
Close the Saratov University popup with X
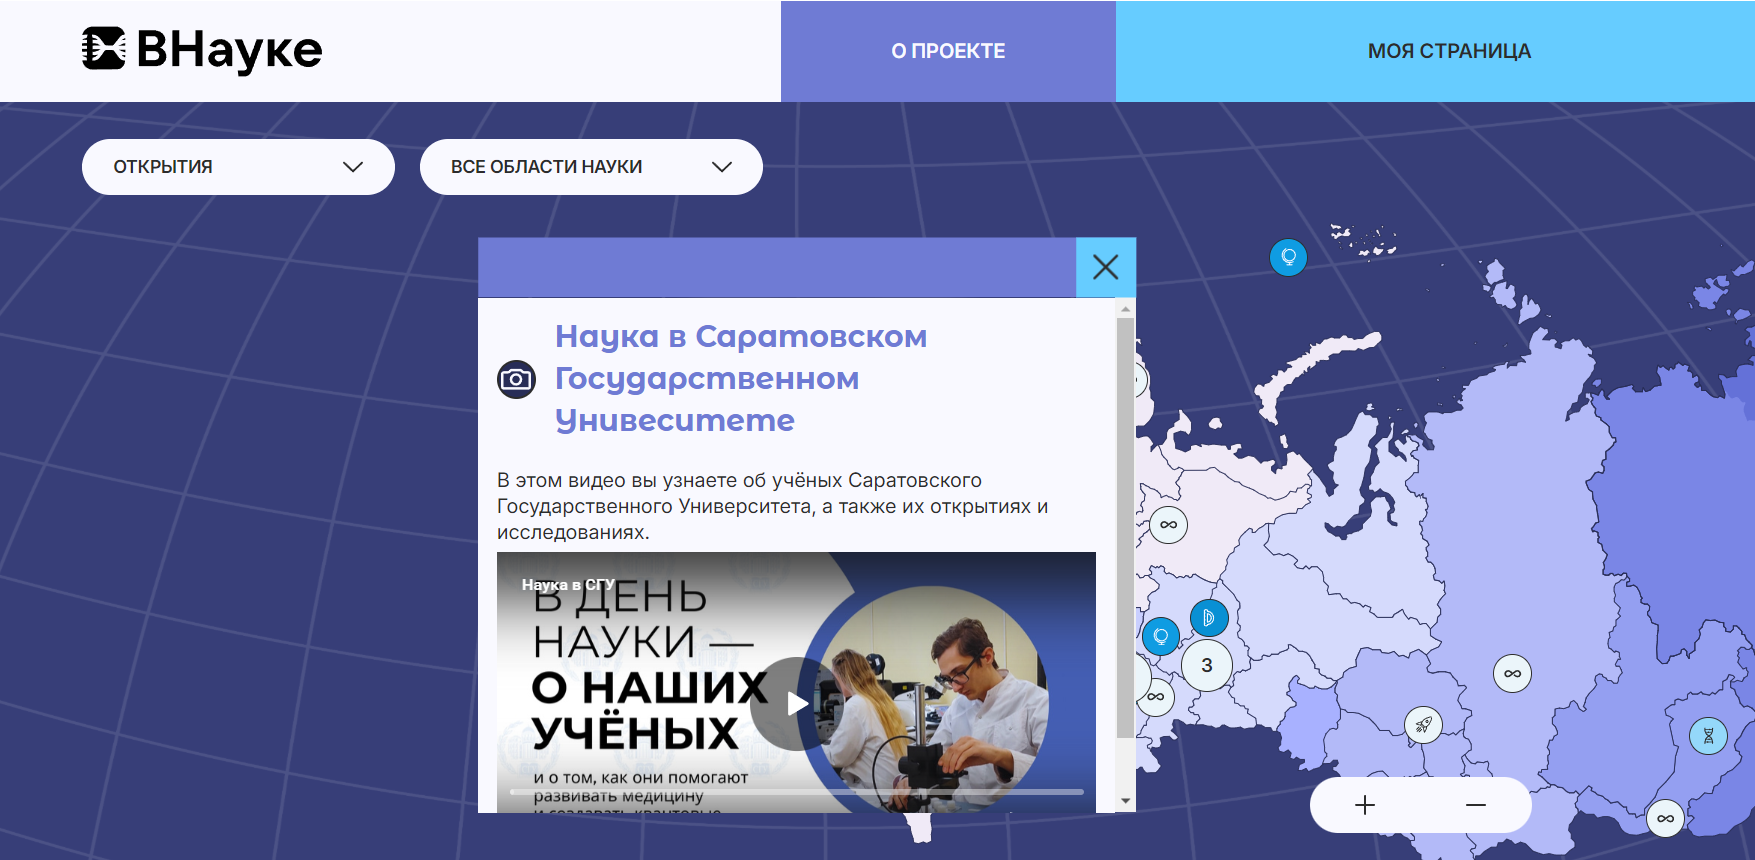point(1105,267)
